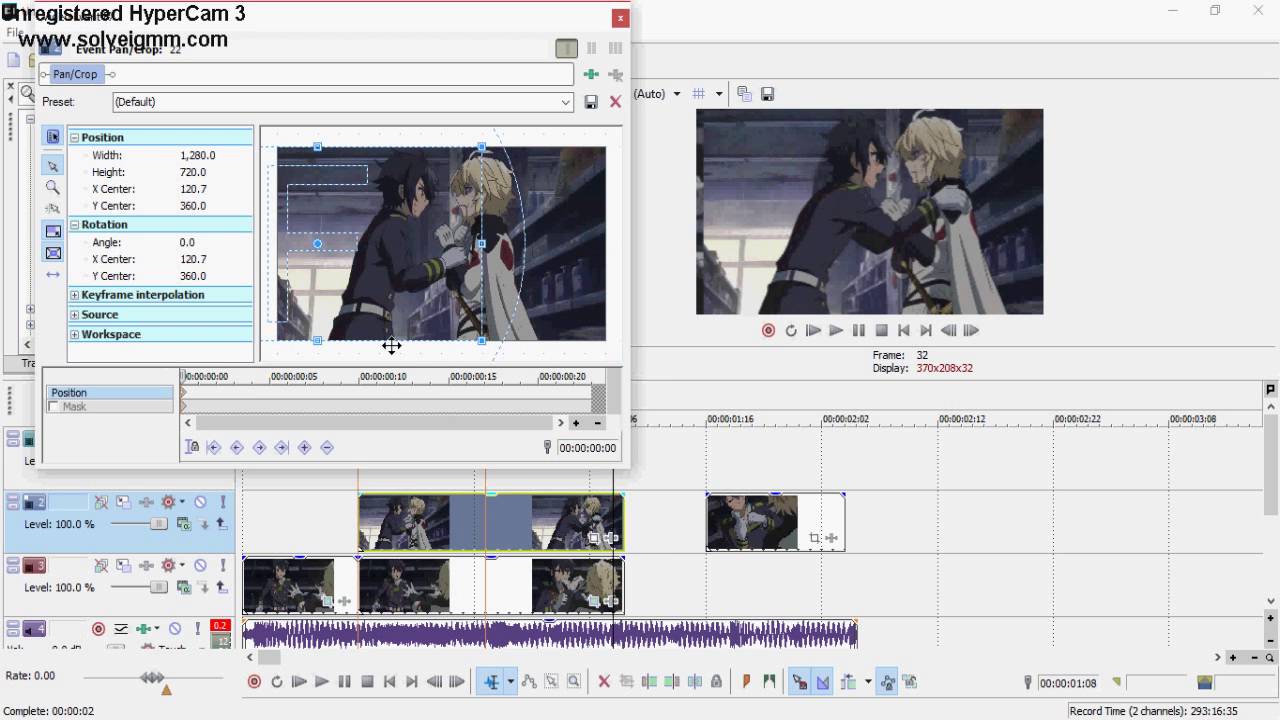Enable the Mask checkbox
Image resolution: width=1280 pixels, height=720 pixels.
[x=54, y=407]
